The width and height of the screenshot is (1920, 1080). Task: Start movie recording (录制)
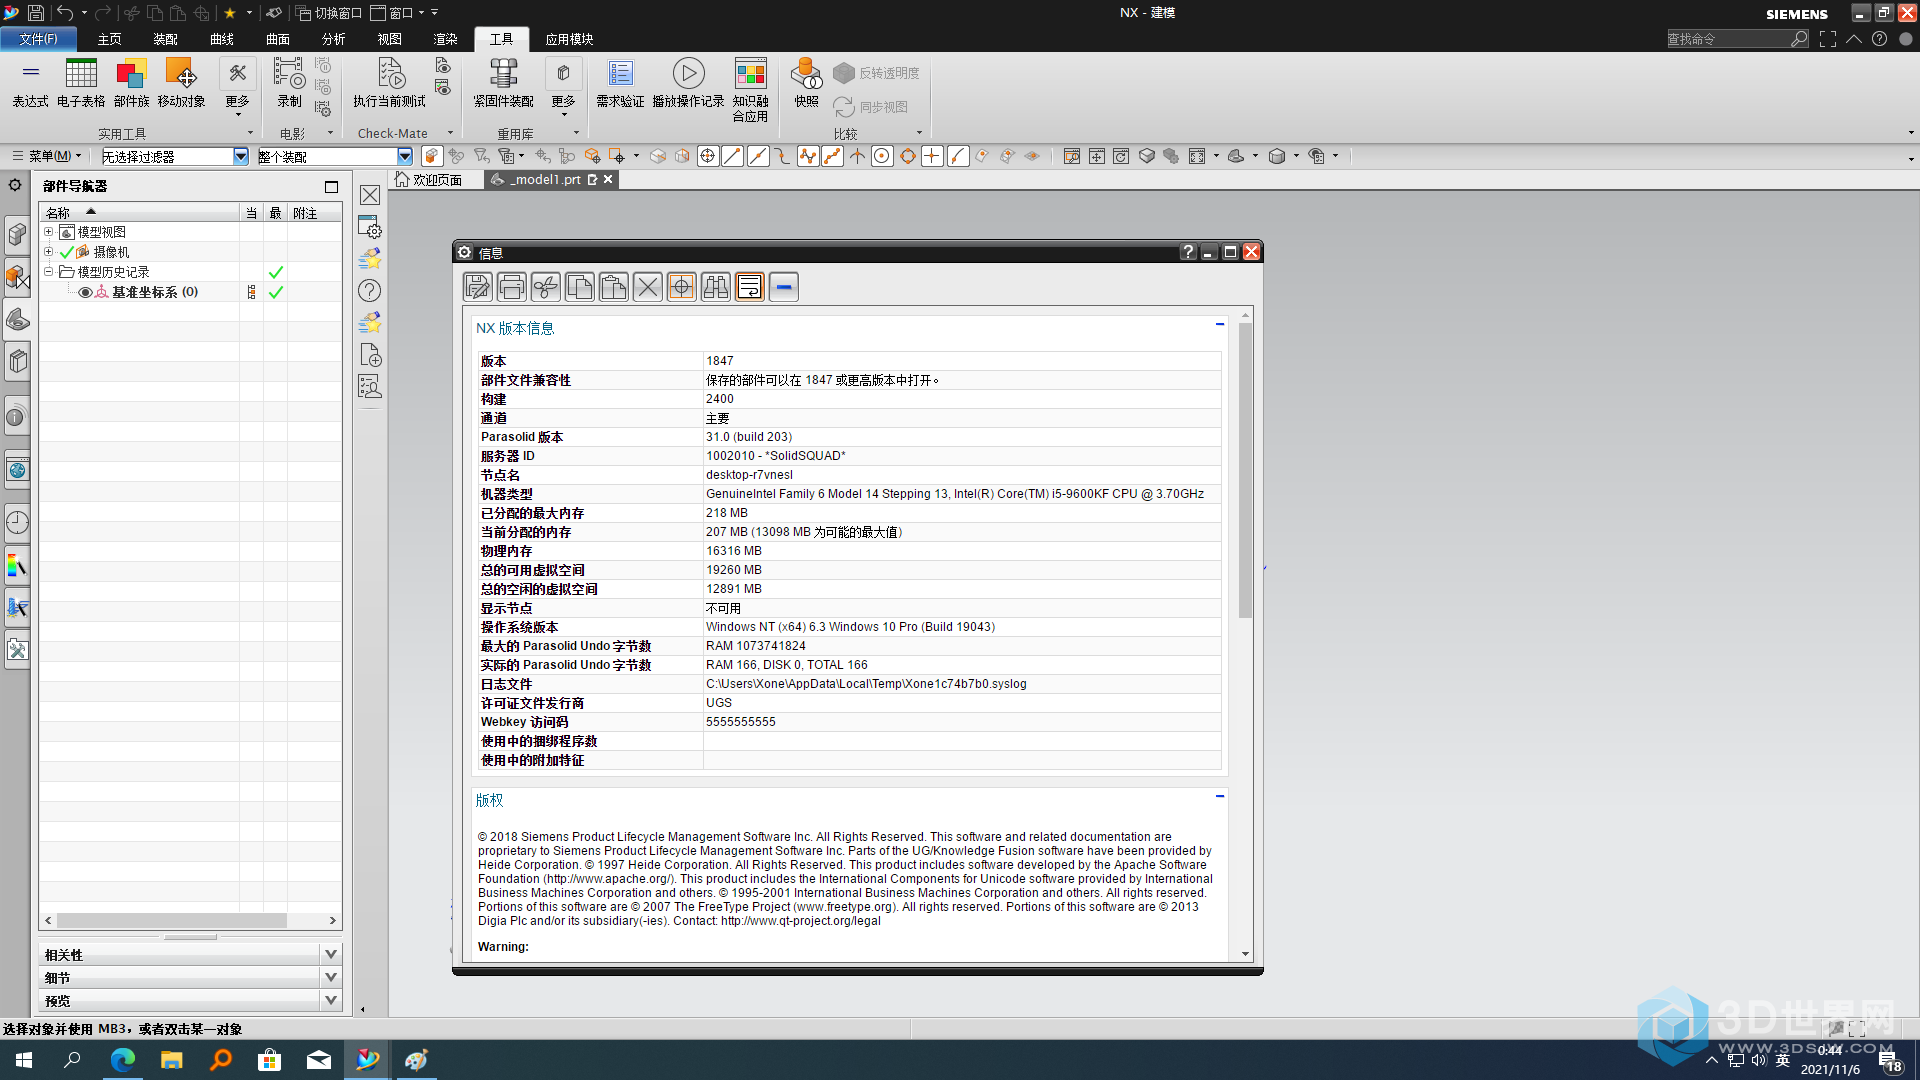(x=289, y=83)
